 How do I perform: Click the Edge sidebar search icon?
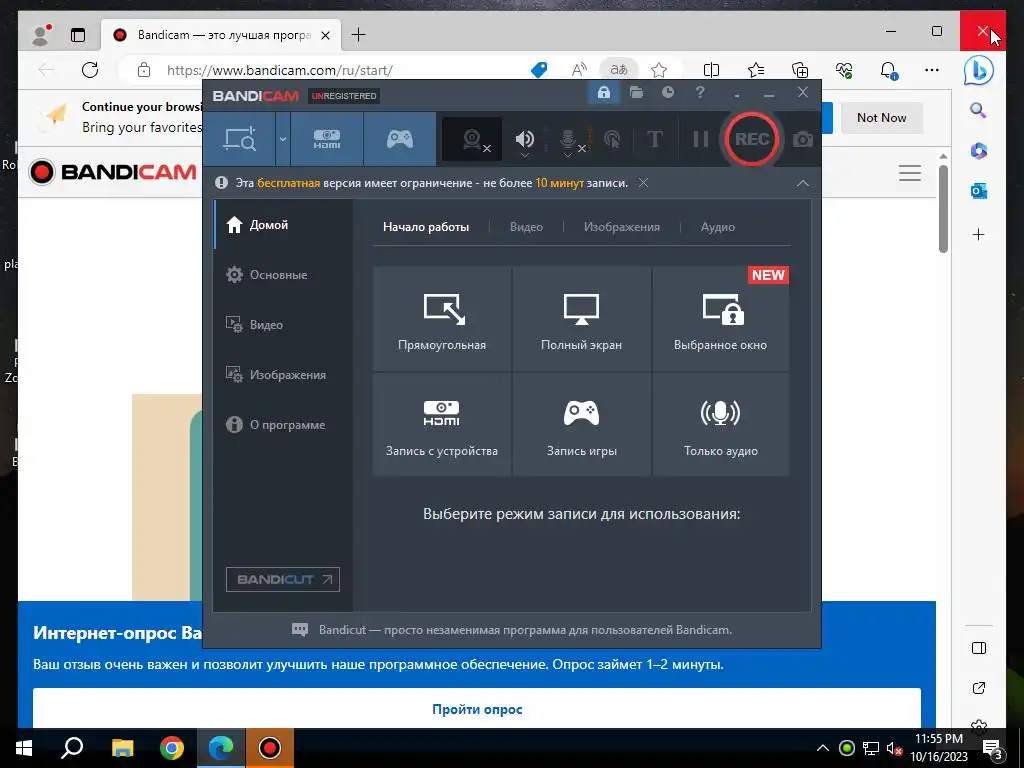978,110
